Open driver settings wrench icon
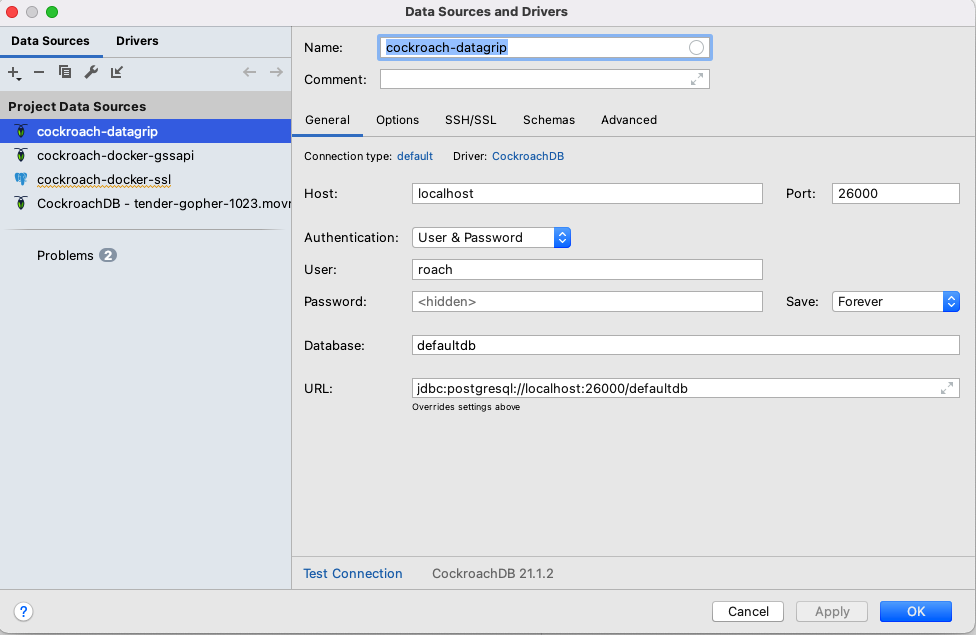976x635 pixels. (91, 72)
